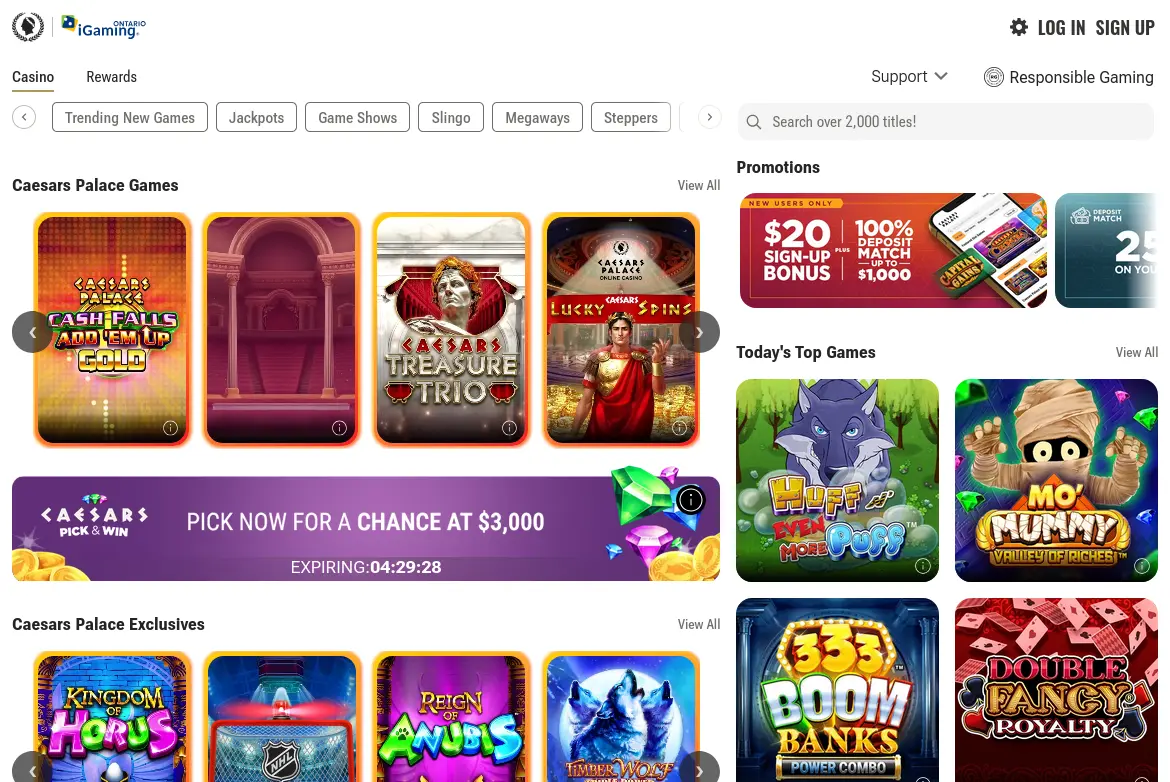Advance Caesars Palace Games carousel right
This screenshot has height=782, width=1170.
[x=699, y=332]
